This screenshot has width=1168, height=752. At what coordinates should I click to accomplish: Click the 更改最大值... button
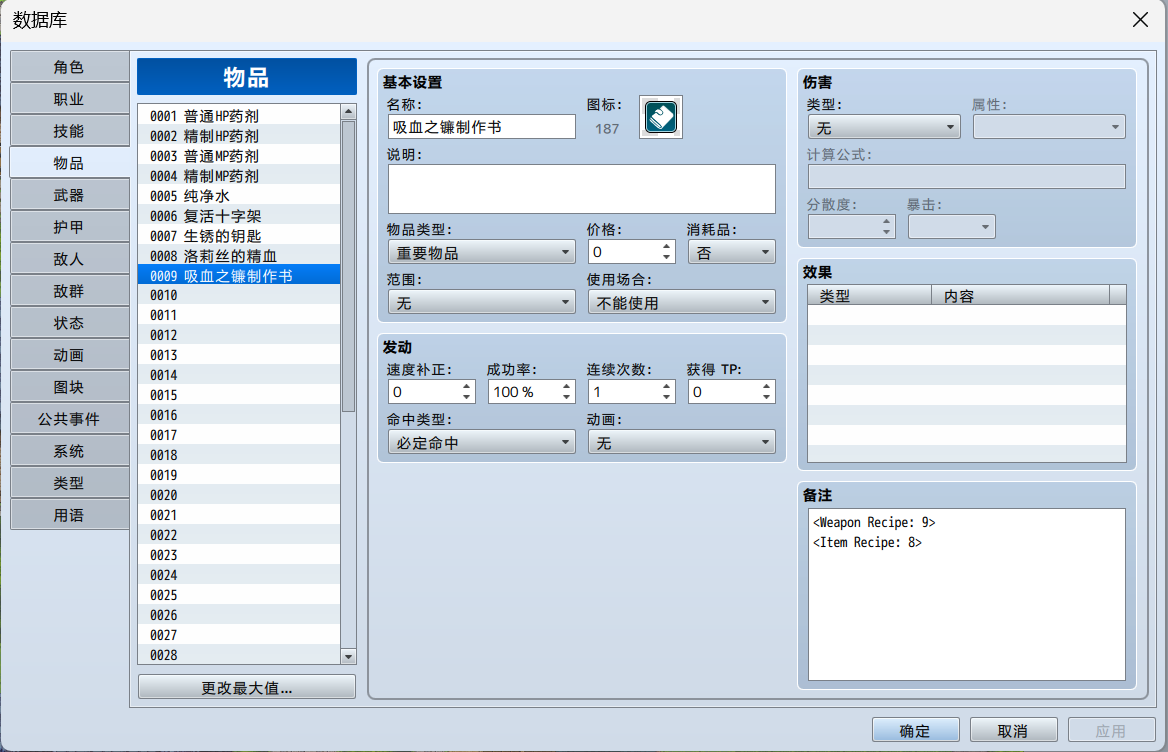coord(247,687)
